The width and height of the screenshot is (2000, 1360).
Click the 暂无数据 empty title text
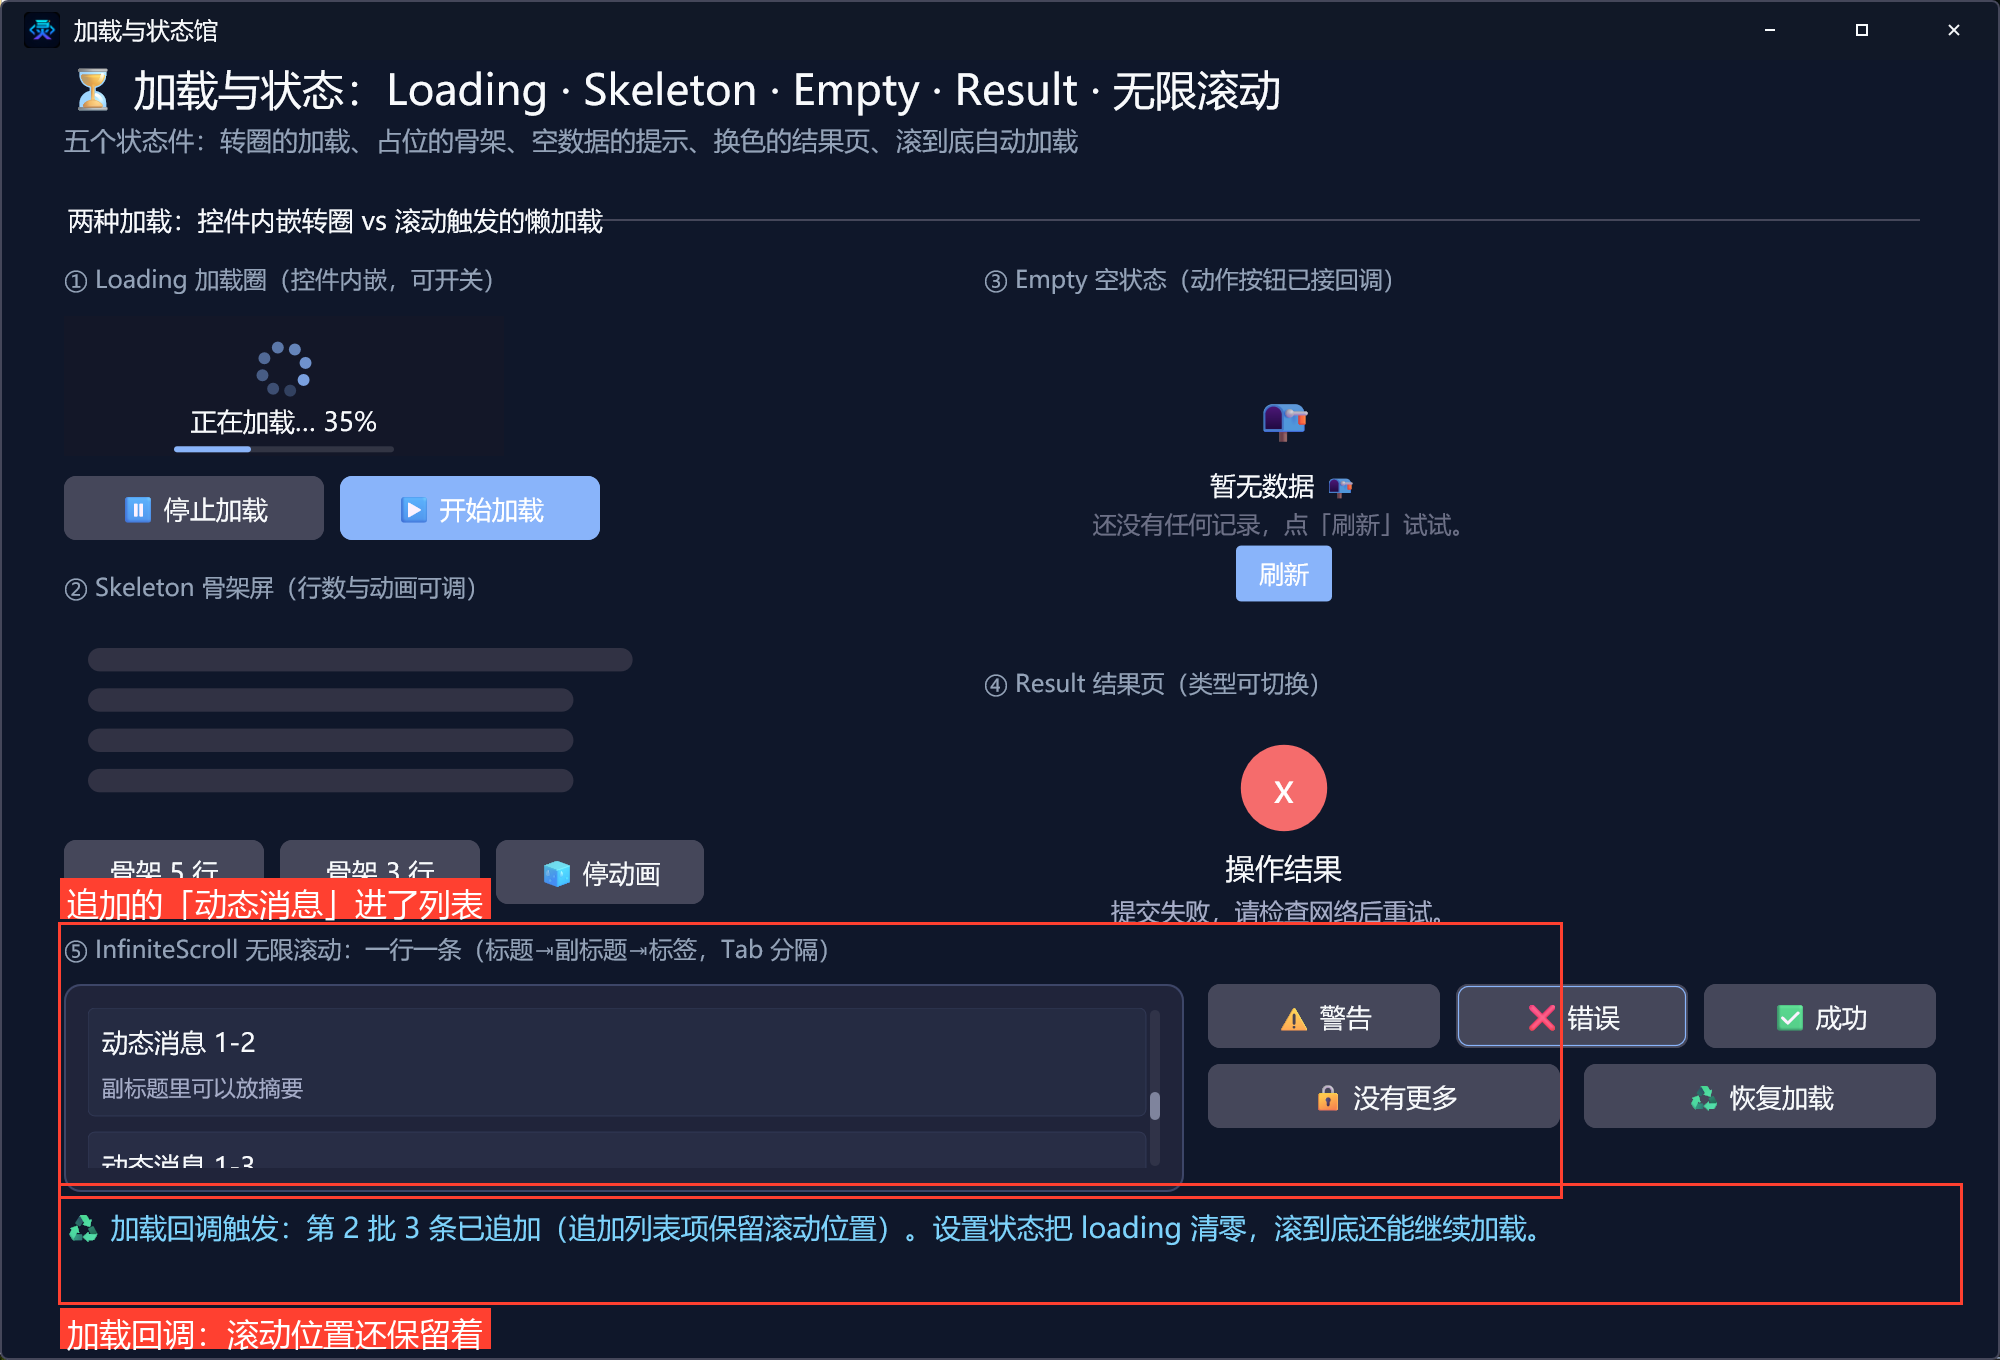coord(1262,486)
